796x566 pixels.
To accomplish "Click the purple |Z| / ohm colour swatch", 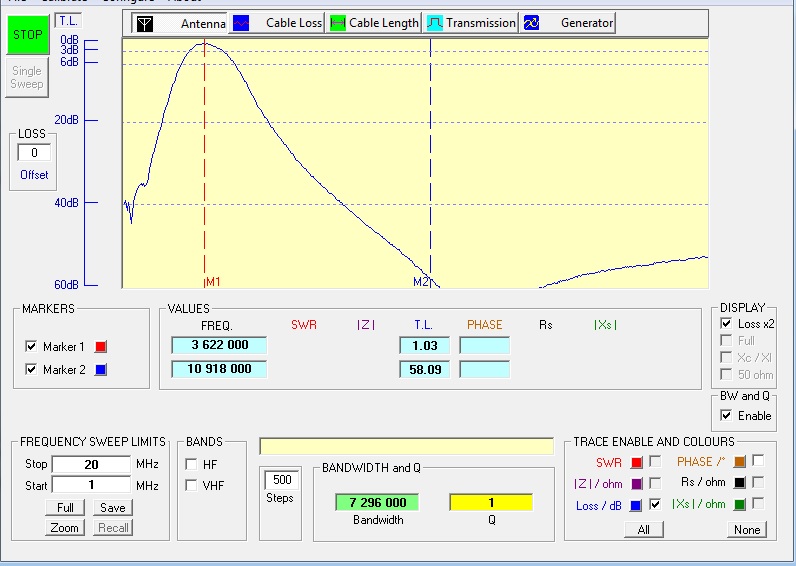I will pos(635,484).
